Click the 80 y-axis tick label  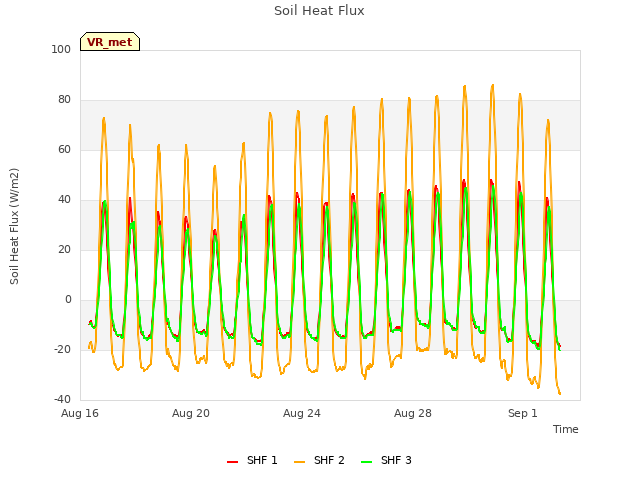[x=64, y=100]
